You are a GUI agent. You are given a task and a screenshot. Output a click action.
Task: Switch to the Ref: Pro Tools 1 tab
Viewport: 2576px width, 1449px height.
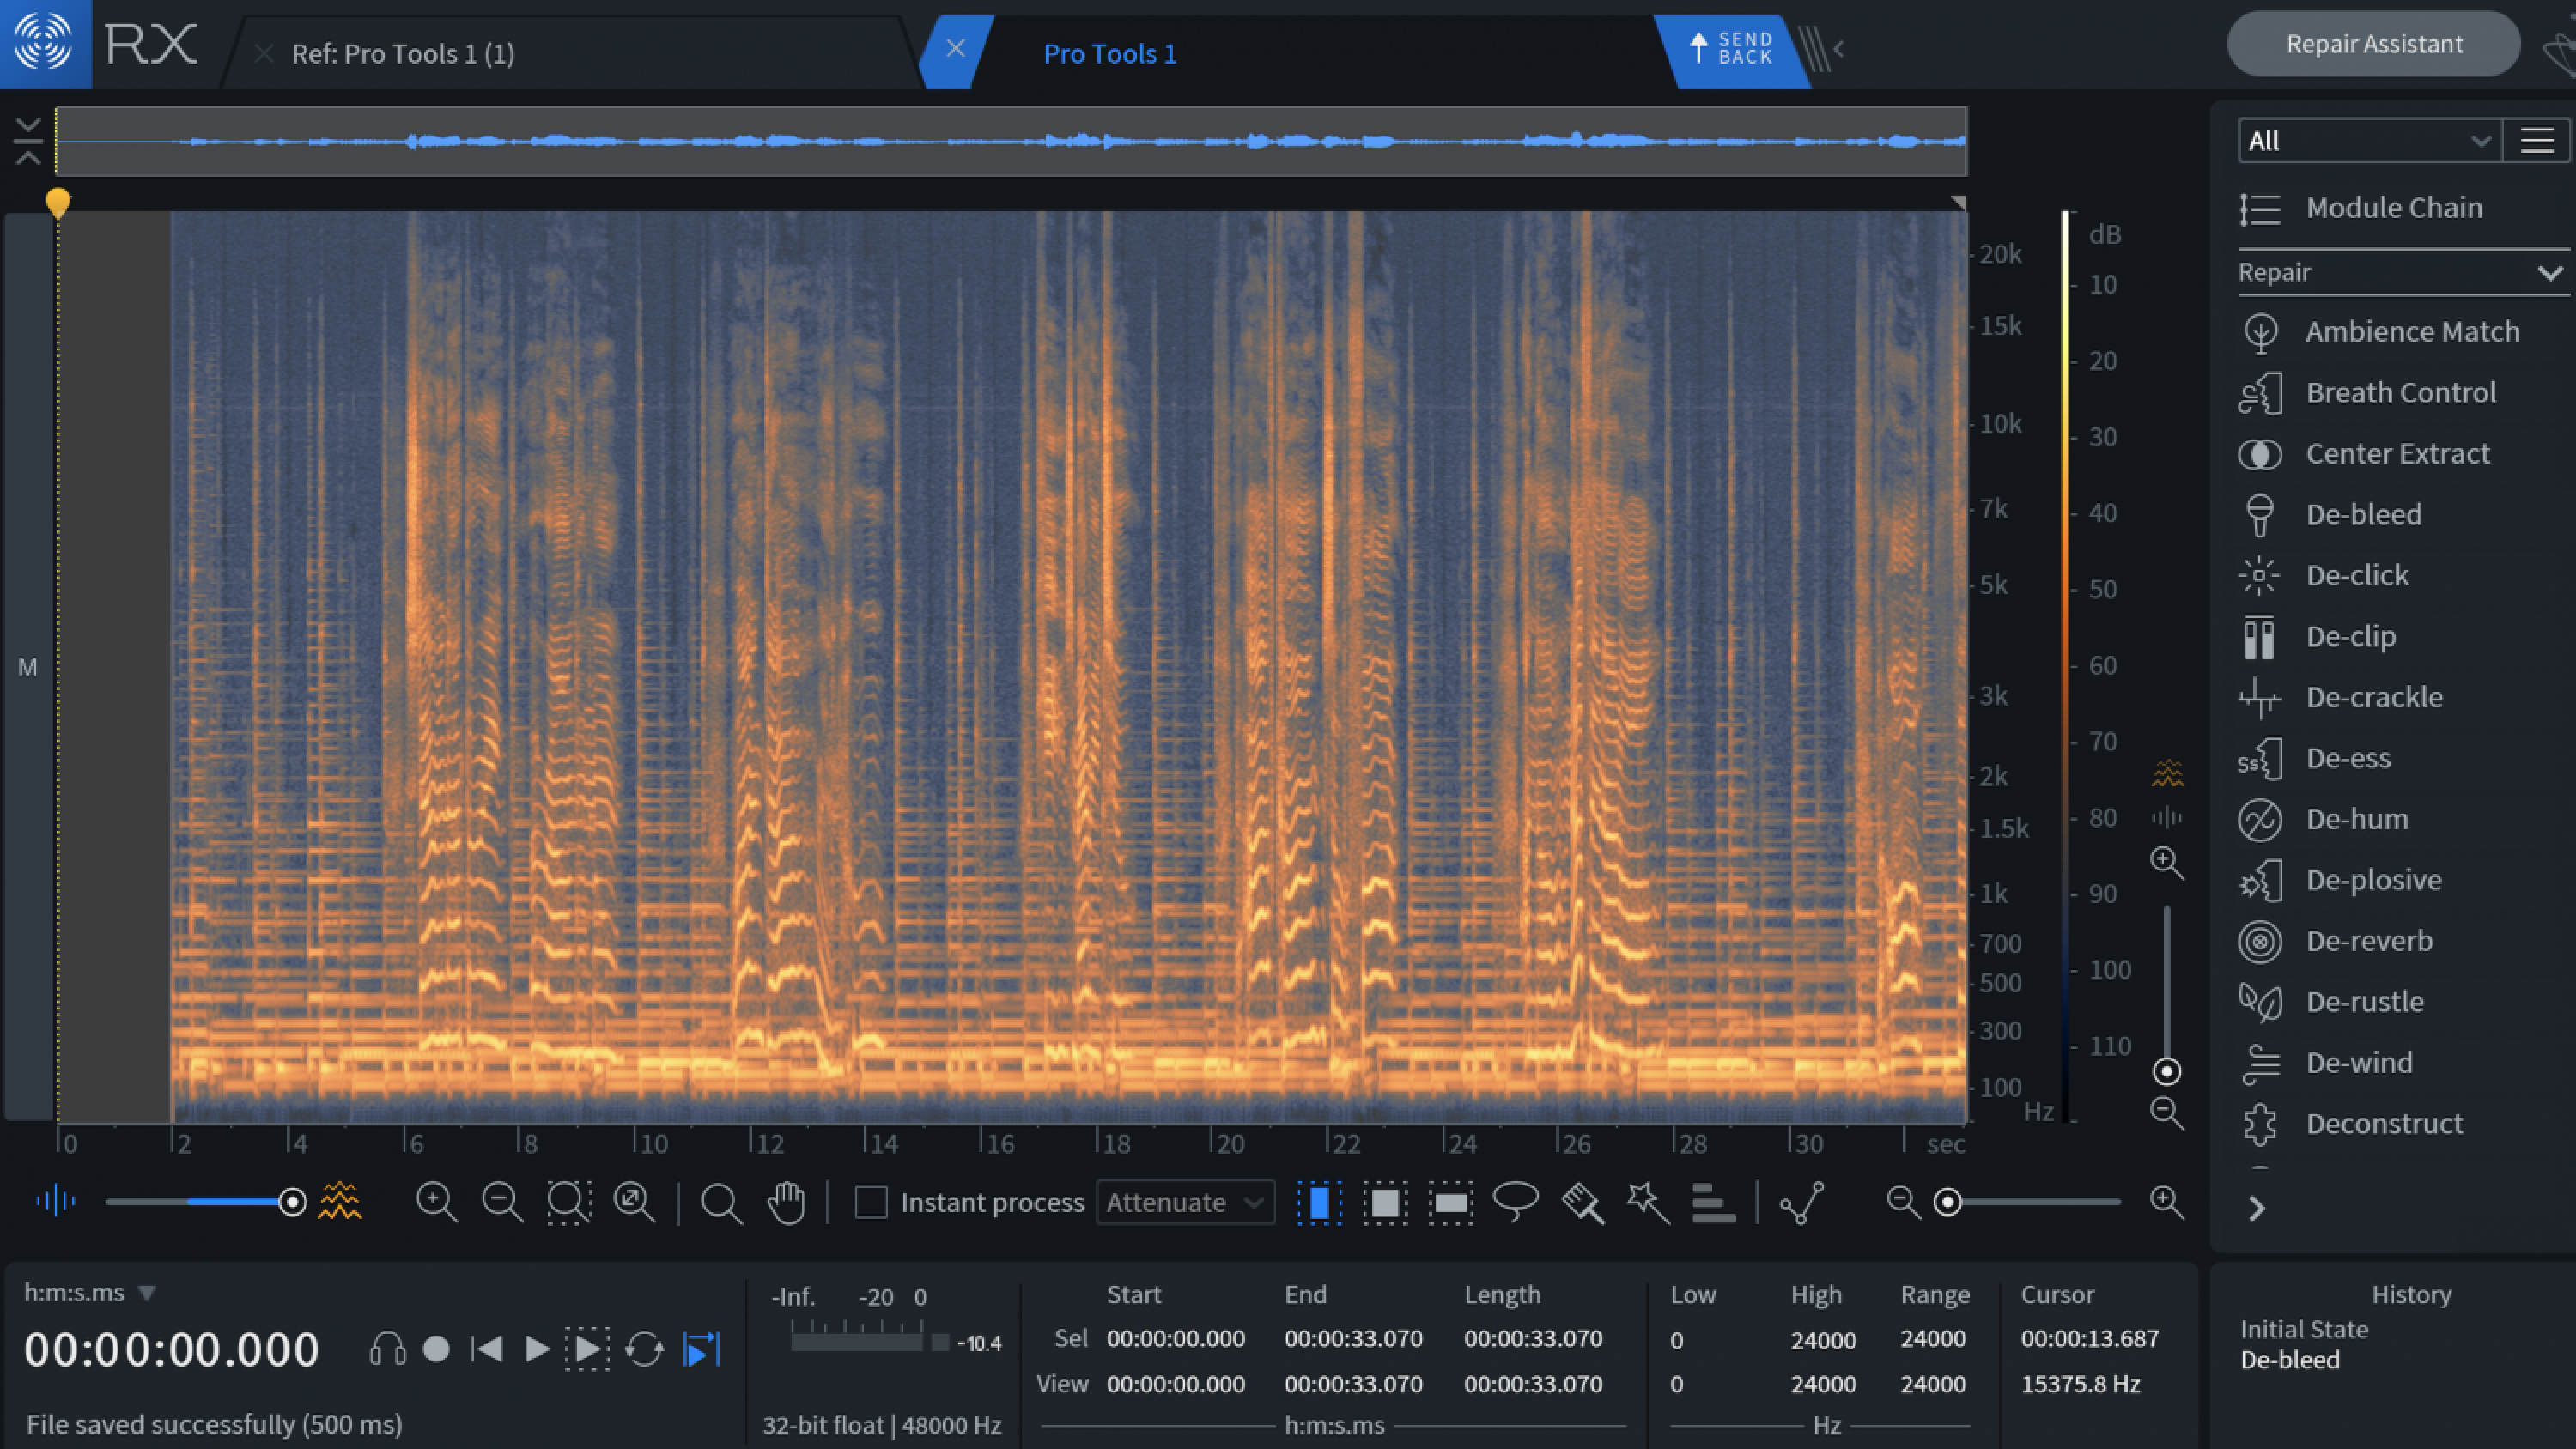(404, 52)
